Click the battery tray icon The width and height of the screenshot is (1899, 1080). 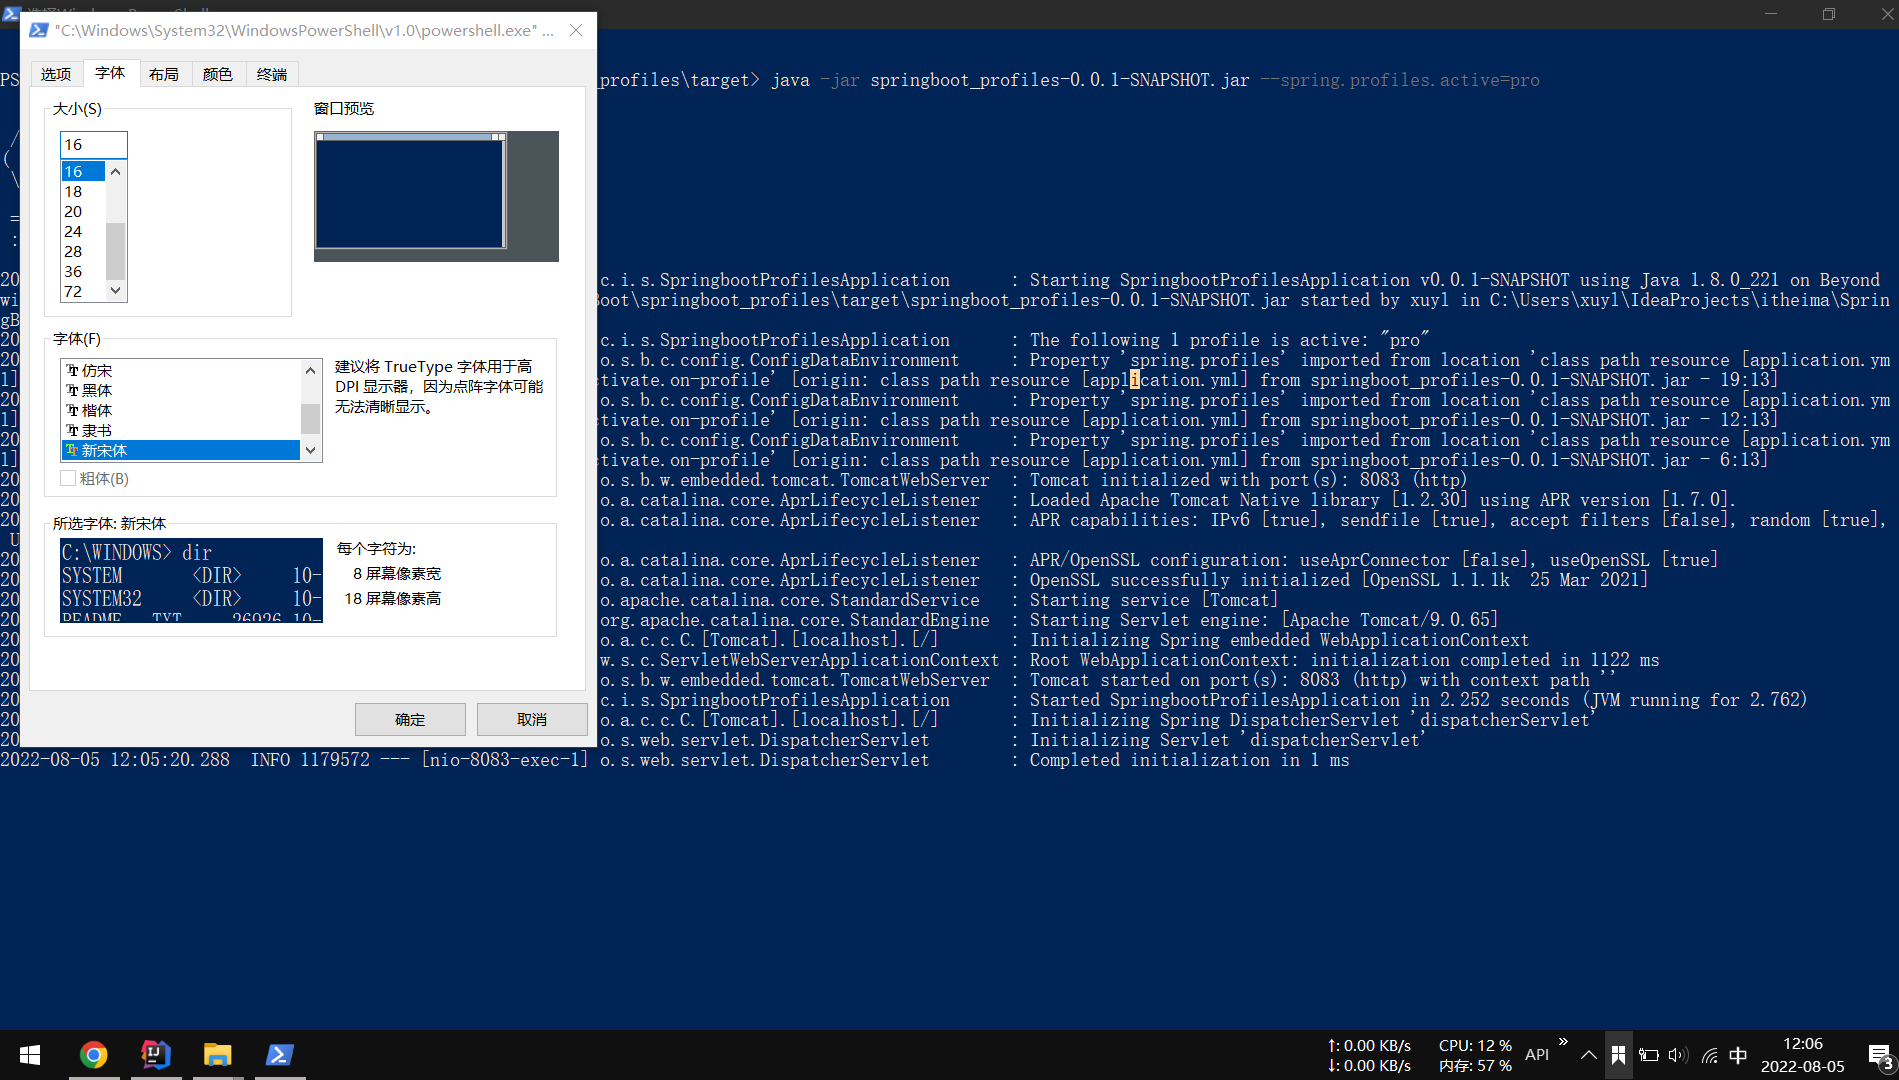[1649, 1055]
